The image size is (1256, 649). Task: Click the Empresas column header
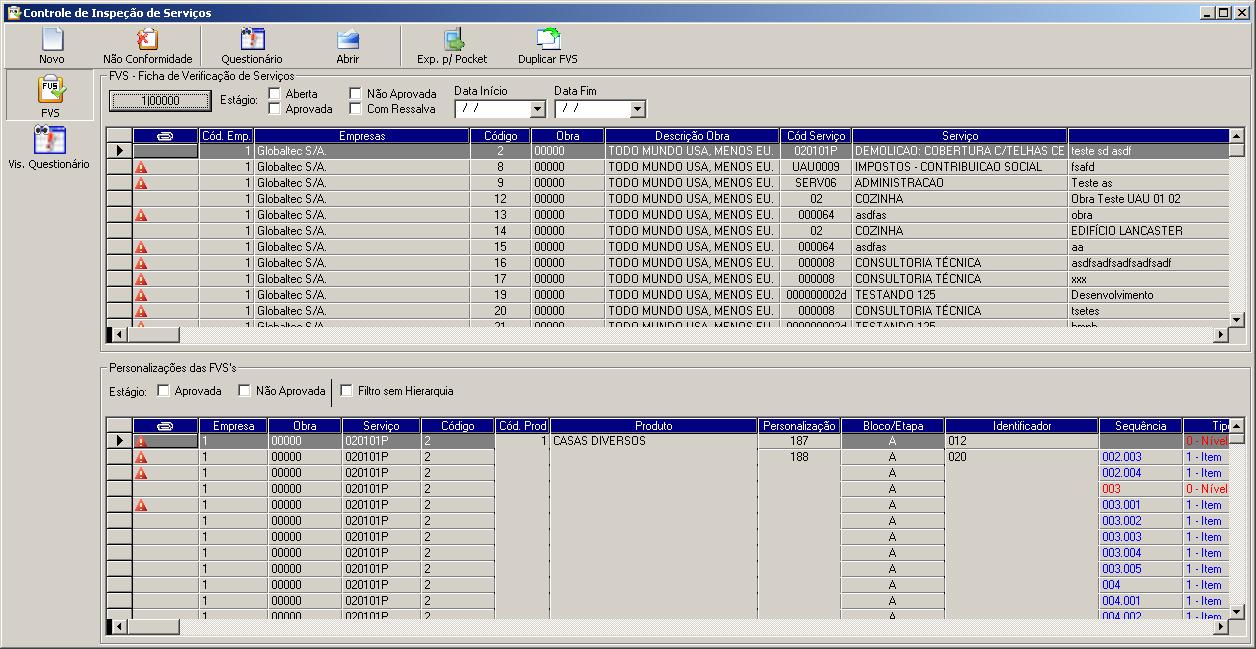[361, 136]
